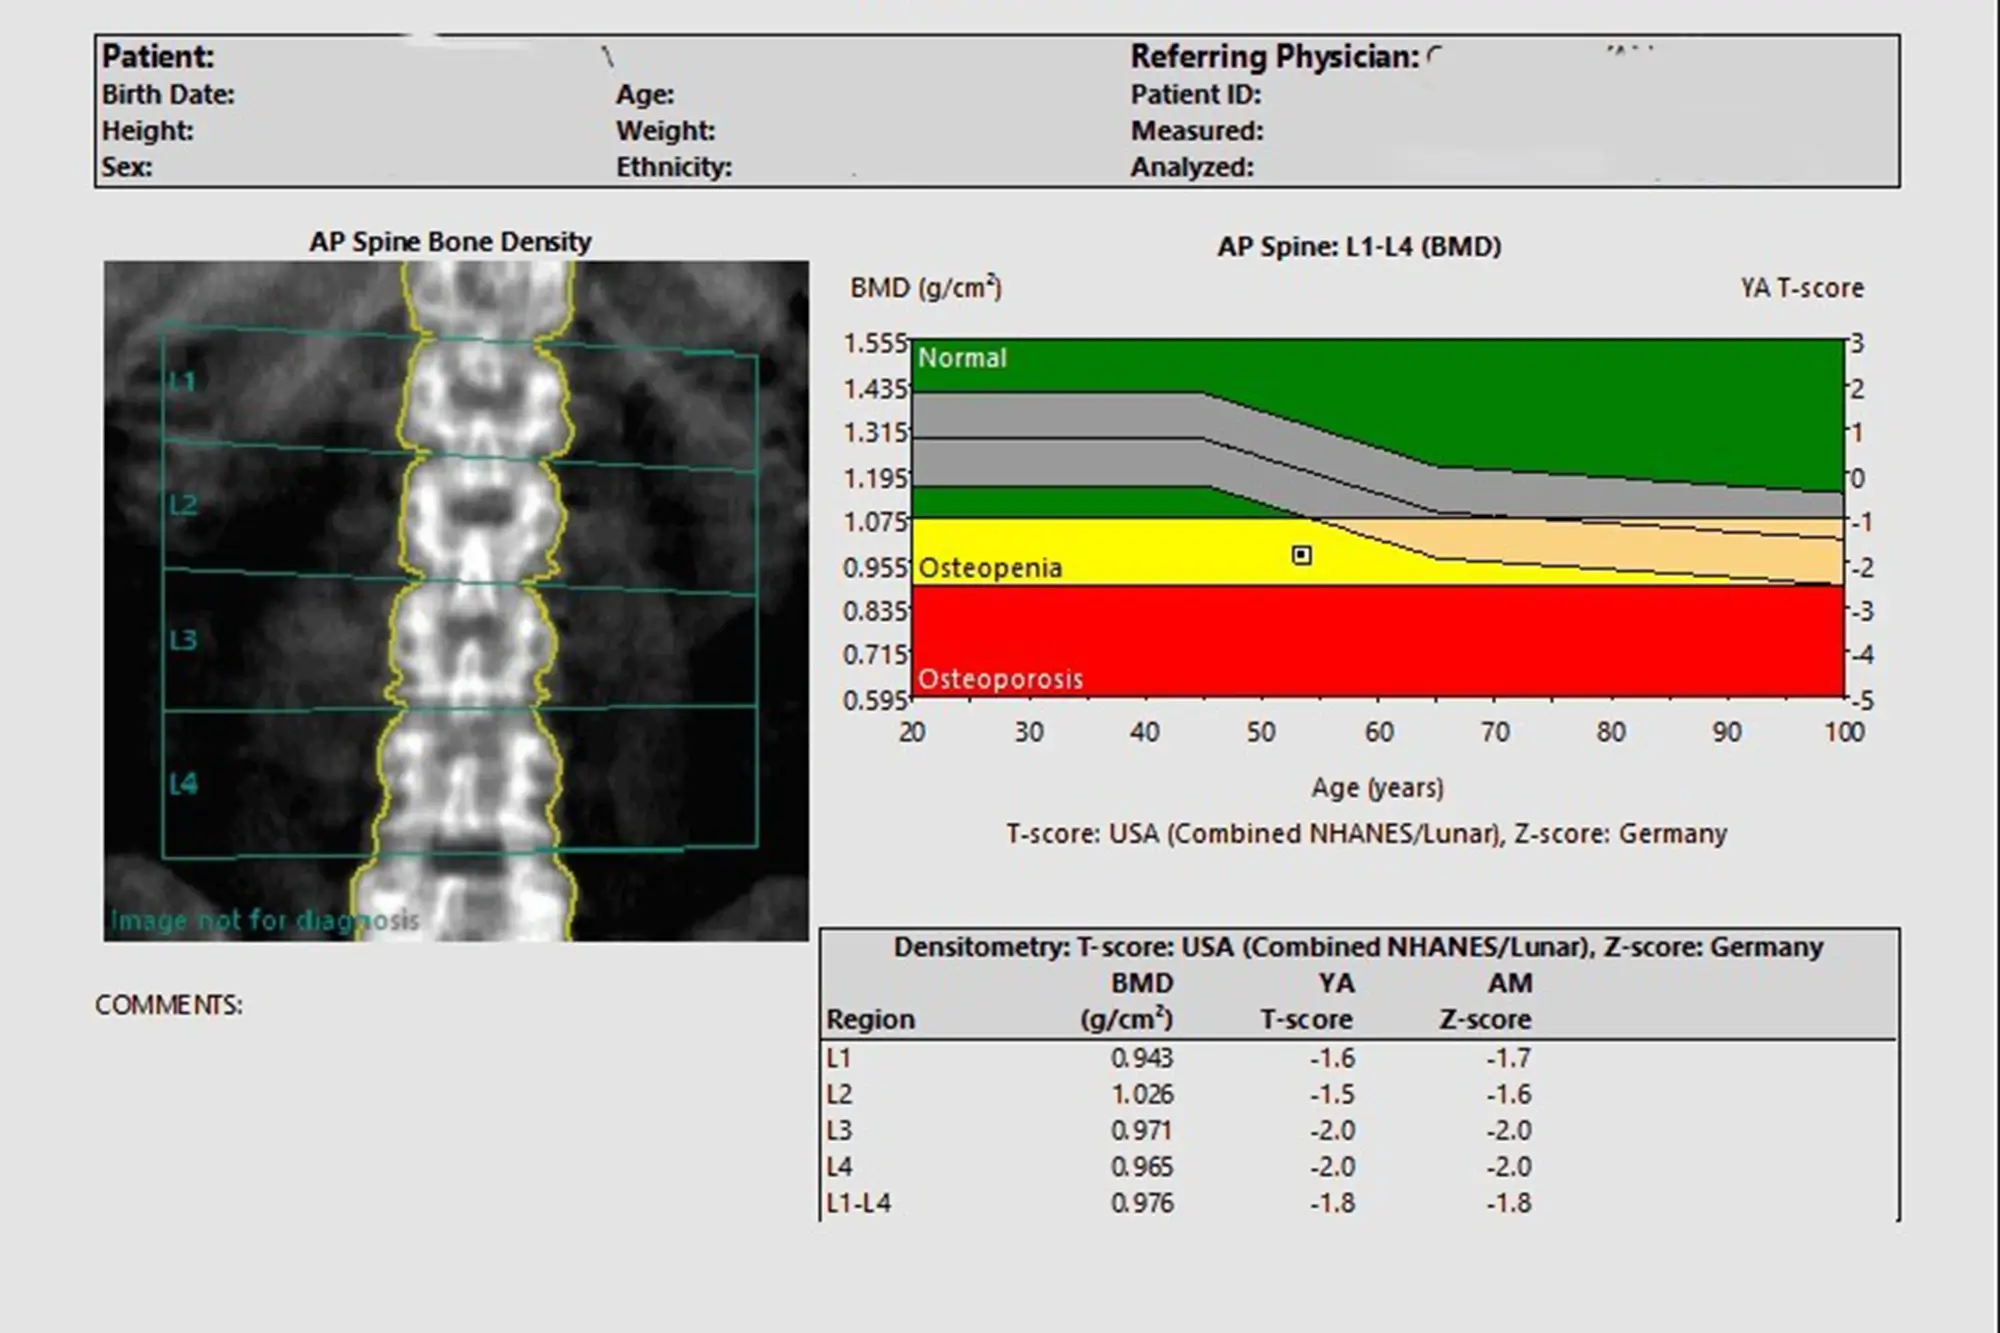Click the L3 BMD value 0.971

1141,1131
